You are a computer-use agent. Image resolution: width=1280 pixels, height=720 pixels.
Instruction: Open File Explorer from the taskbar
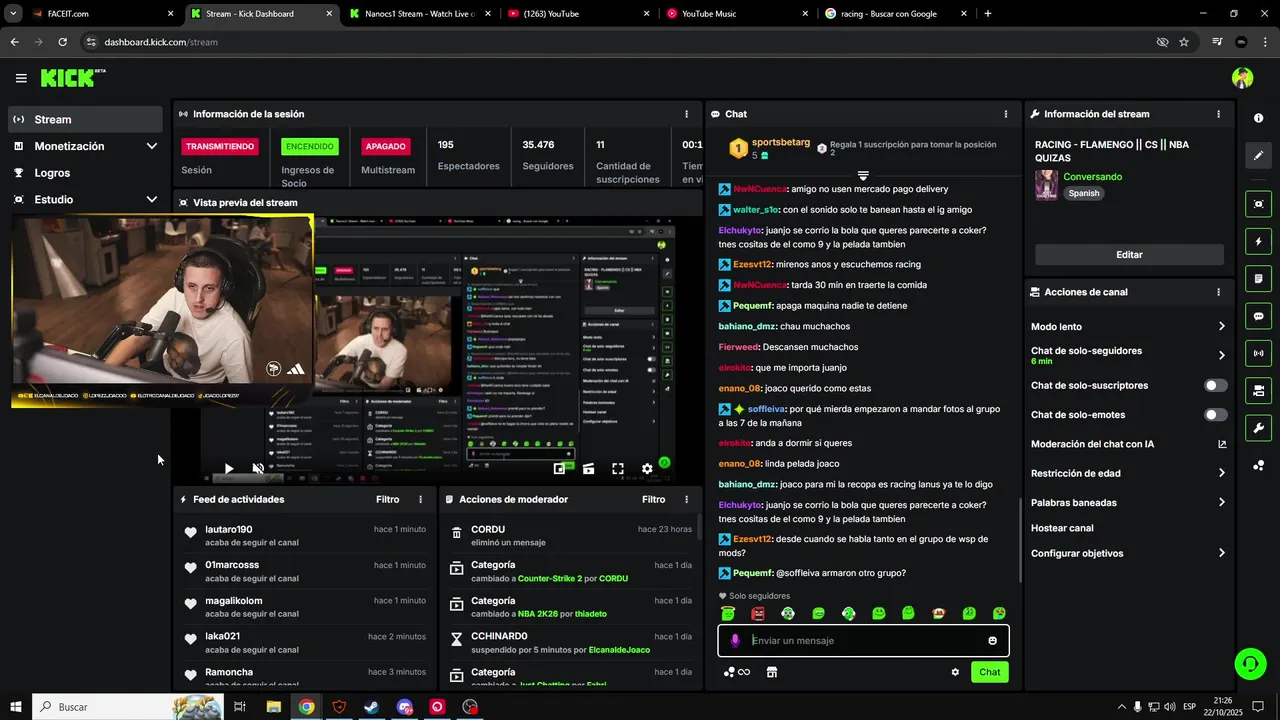(x=273, y=707)
